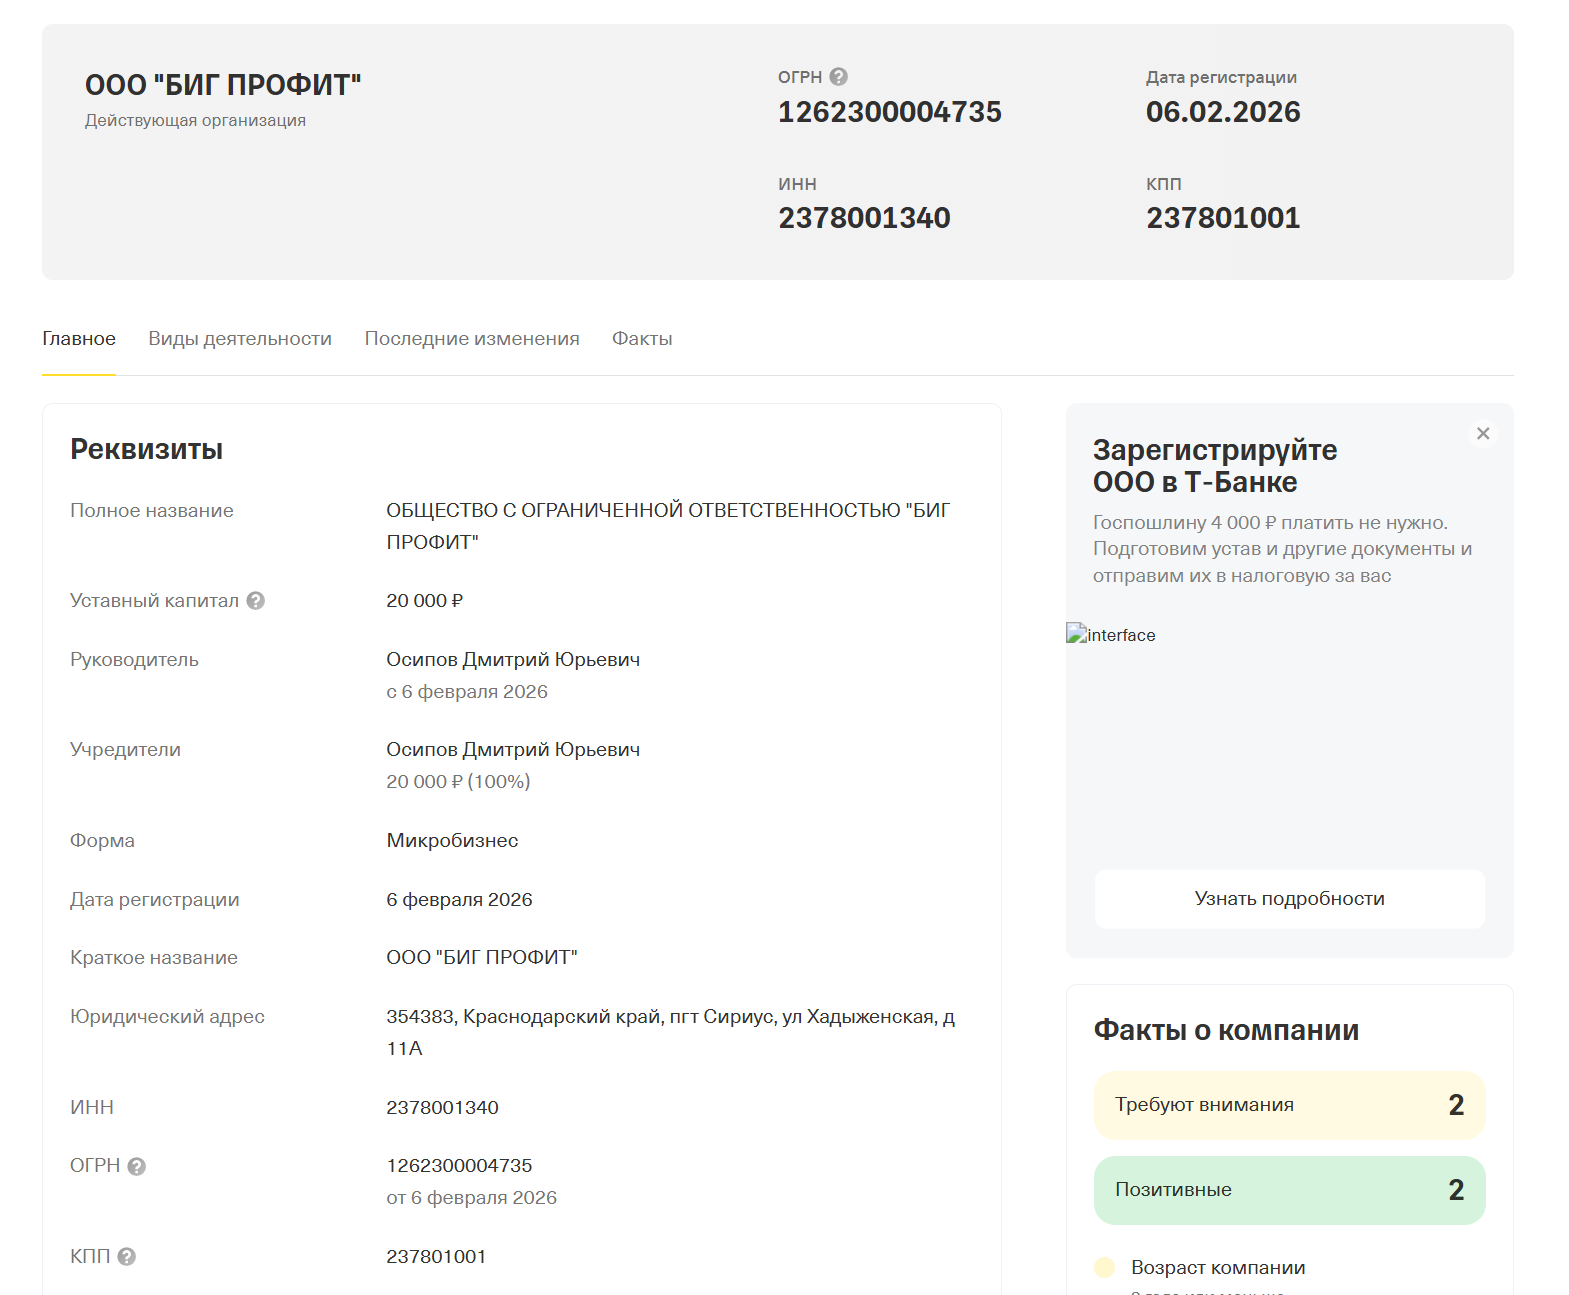1569x1295 pixels.
Task: Click the founder share '20 000 ₽ (100%)'
Action: 458,782
